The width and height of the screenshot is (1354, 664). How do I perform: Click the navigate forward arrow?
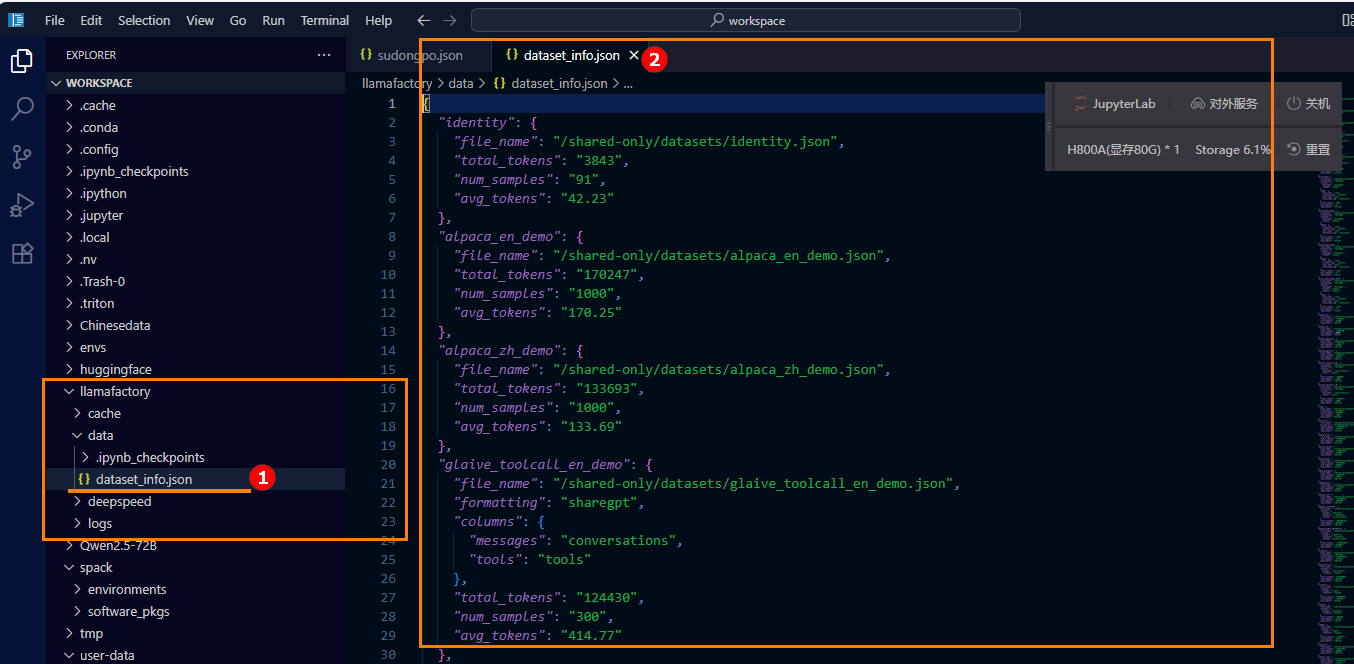coord(450,20)
